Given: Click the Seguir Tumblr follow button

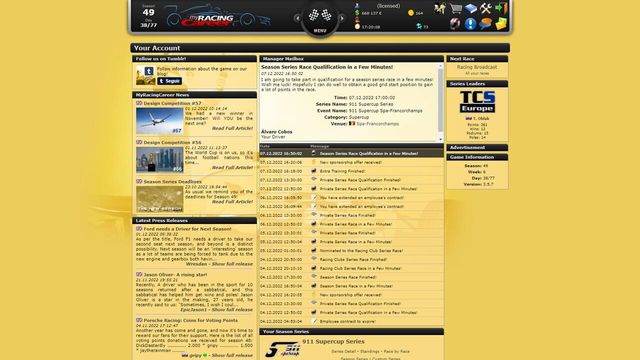Looking at the screenshot, I should [x=169, y=81].
